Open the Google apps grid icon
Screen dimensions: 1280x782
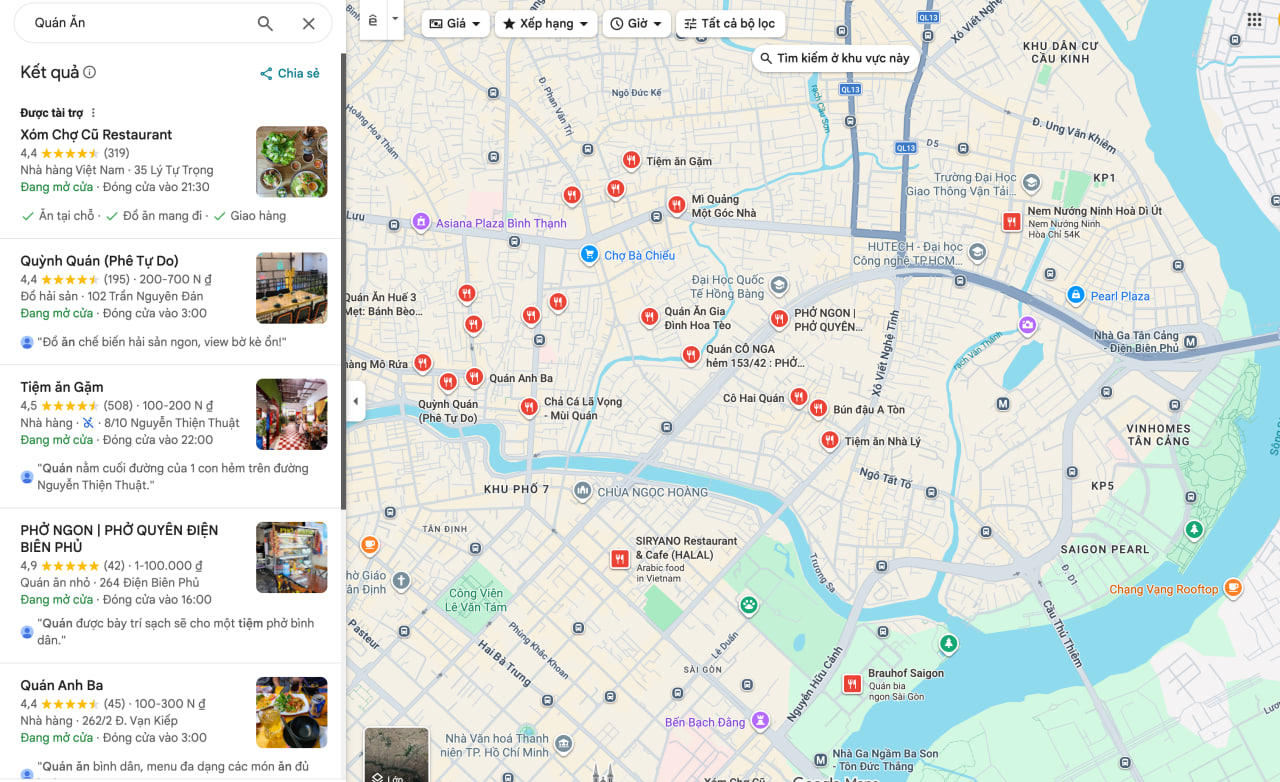click(x=1254, y=20)
